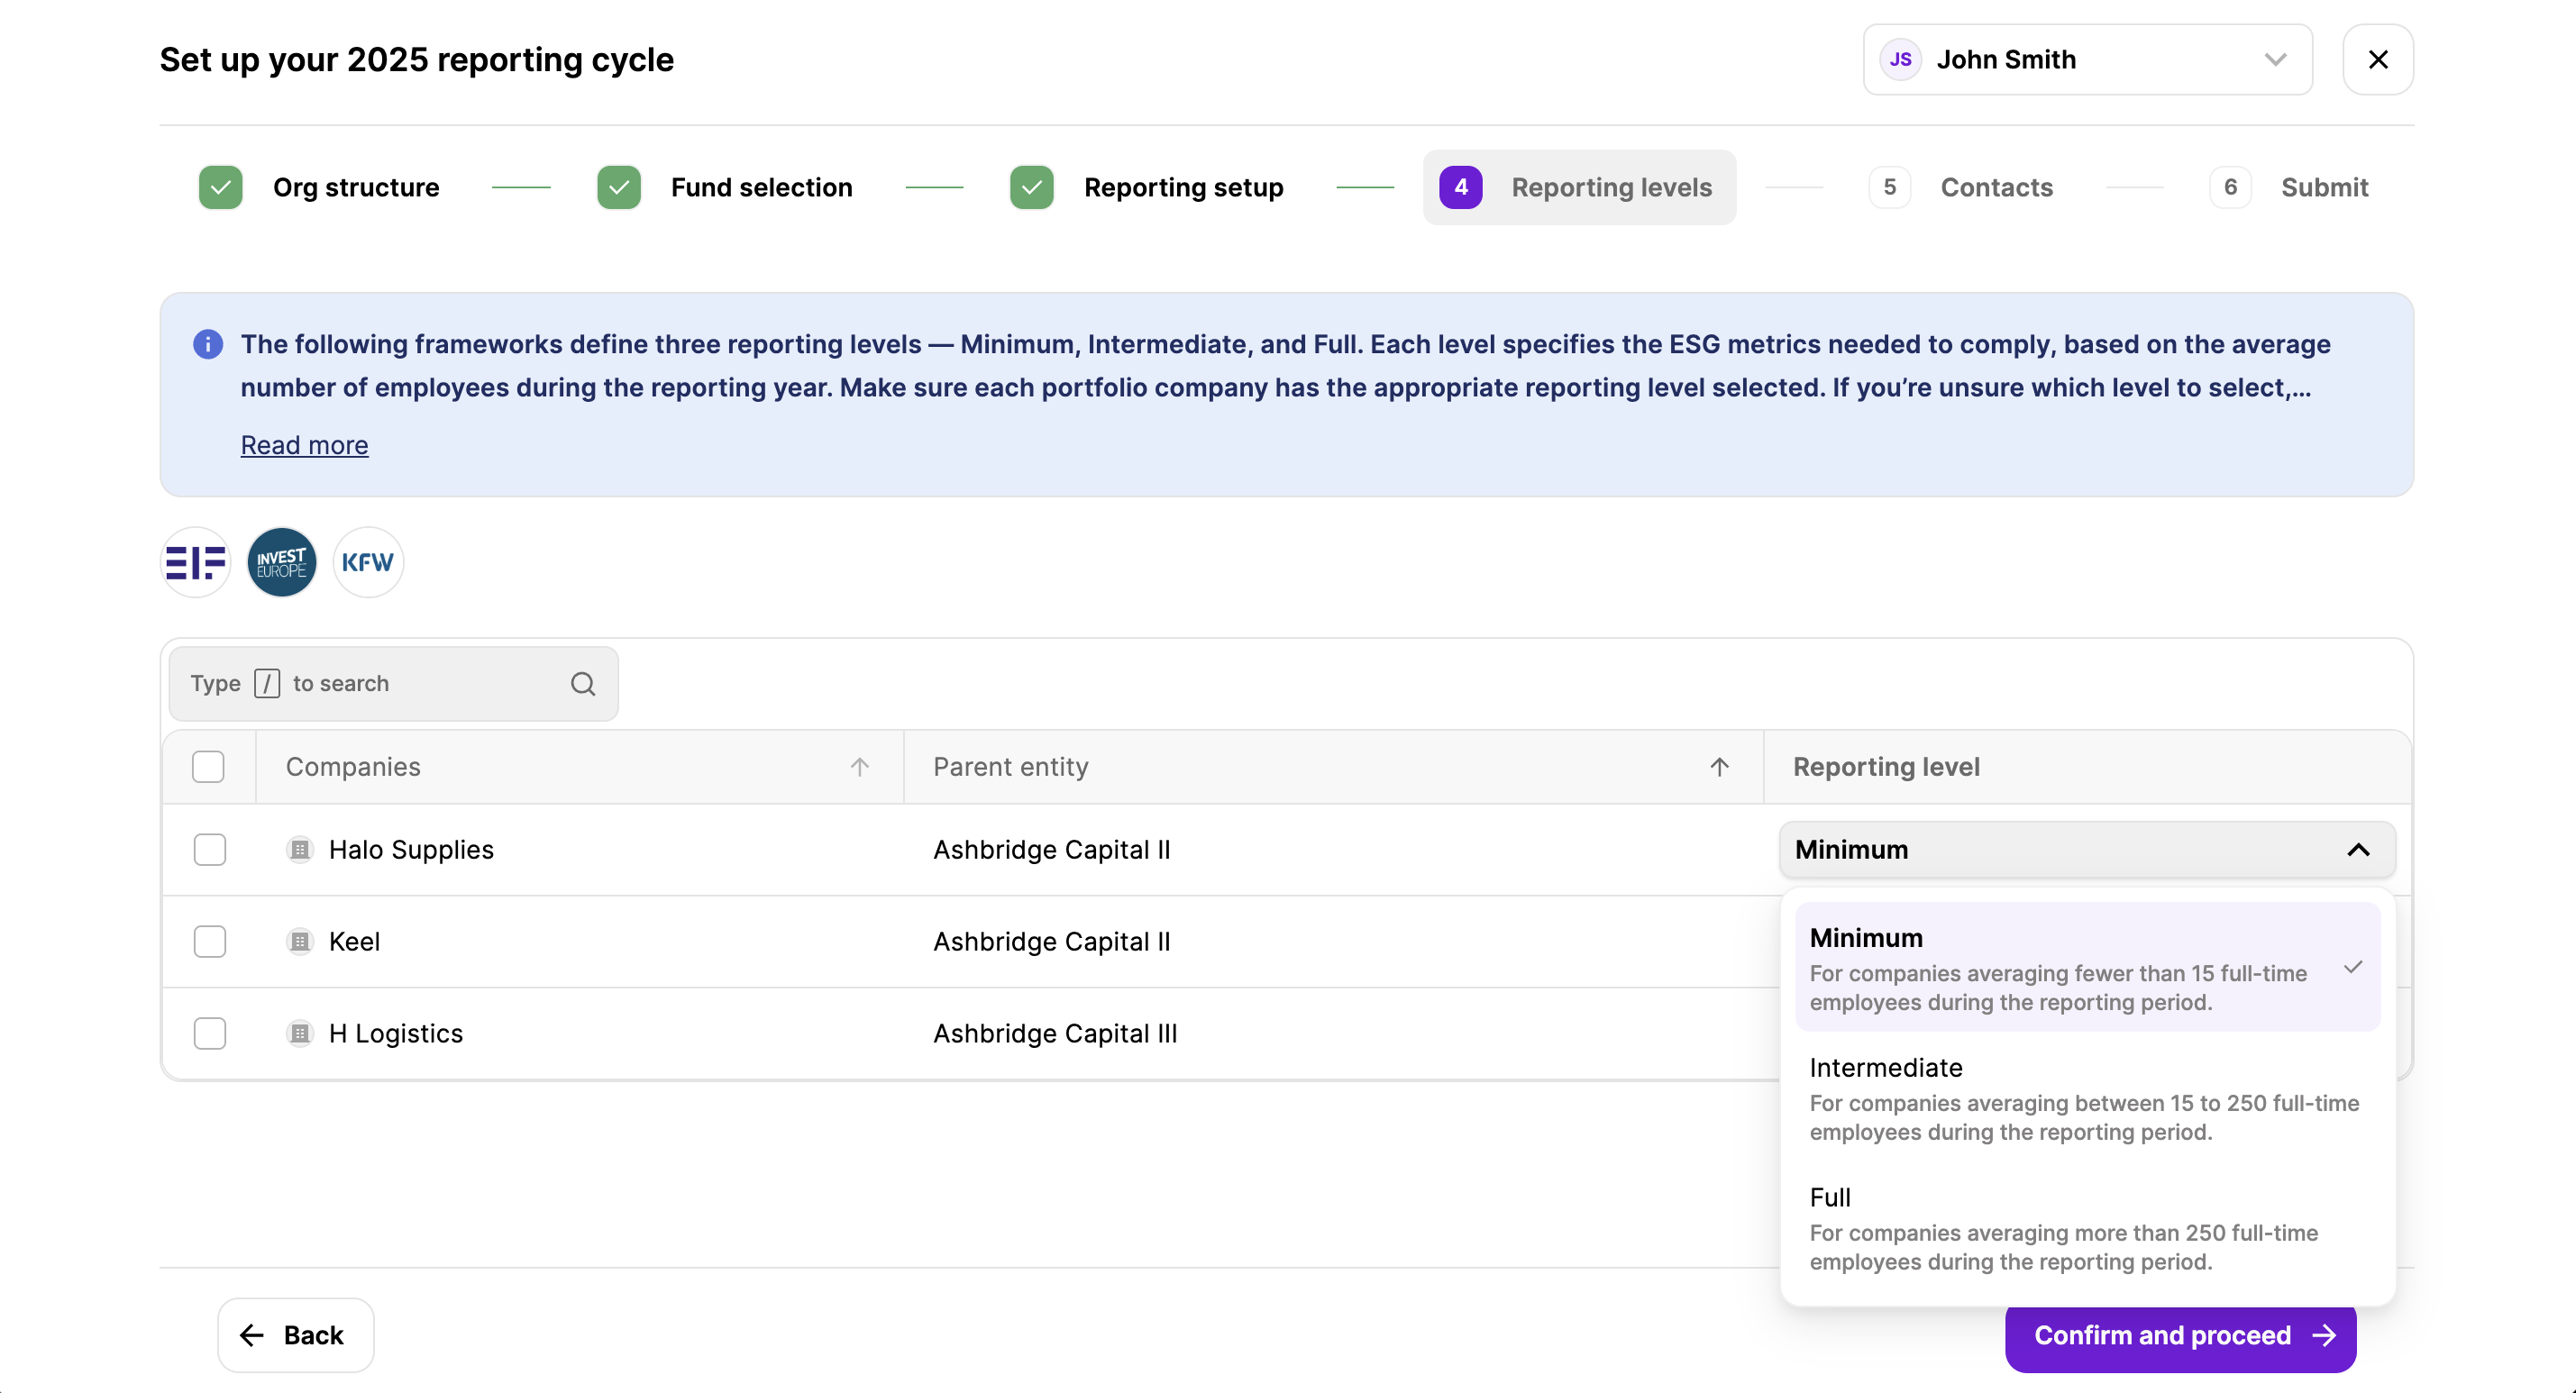Click the Halo Supplies company name
2576x1393 pixels.
click(412, 850)
